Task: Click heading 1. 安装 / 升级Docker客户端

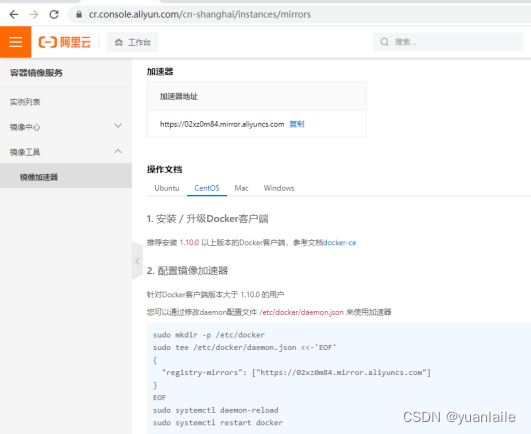Action: [208, 219]
